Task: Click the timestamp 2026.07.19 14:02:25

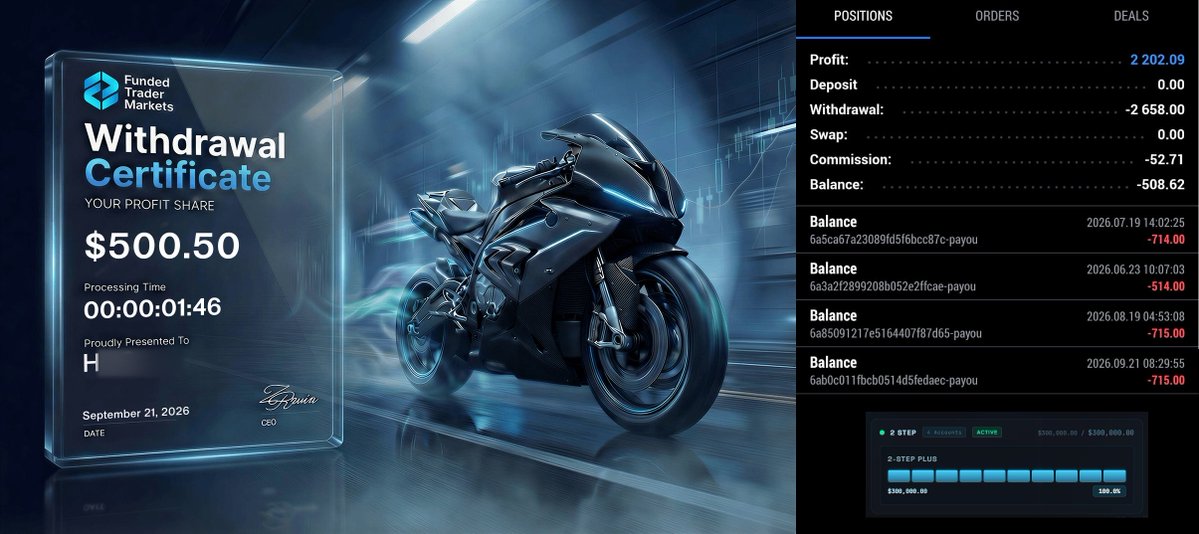Action: (x=1136, y=223)
